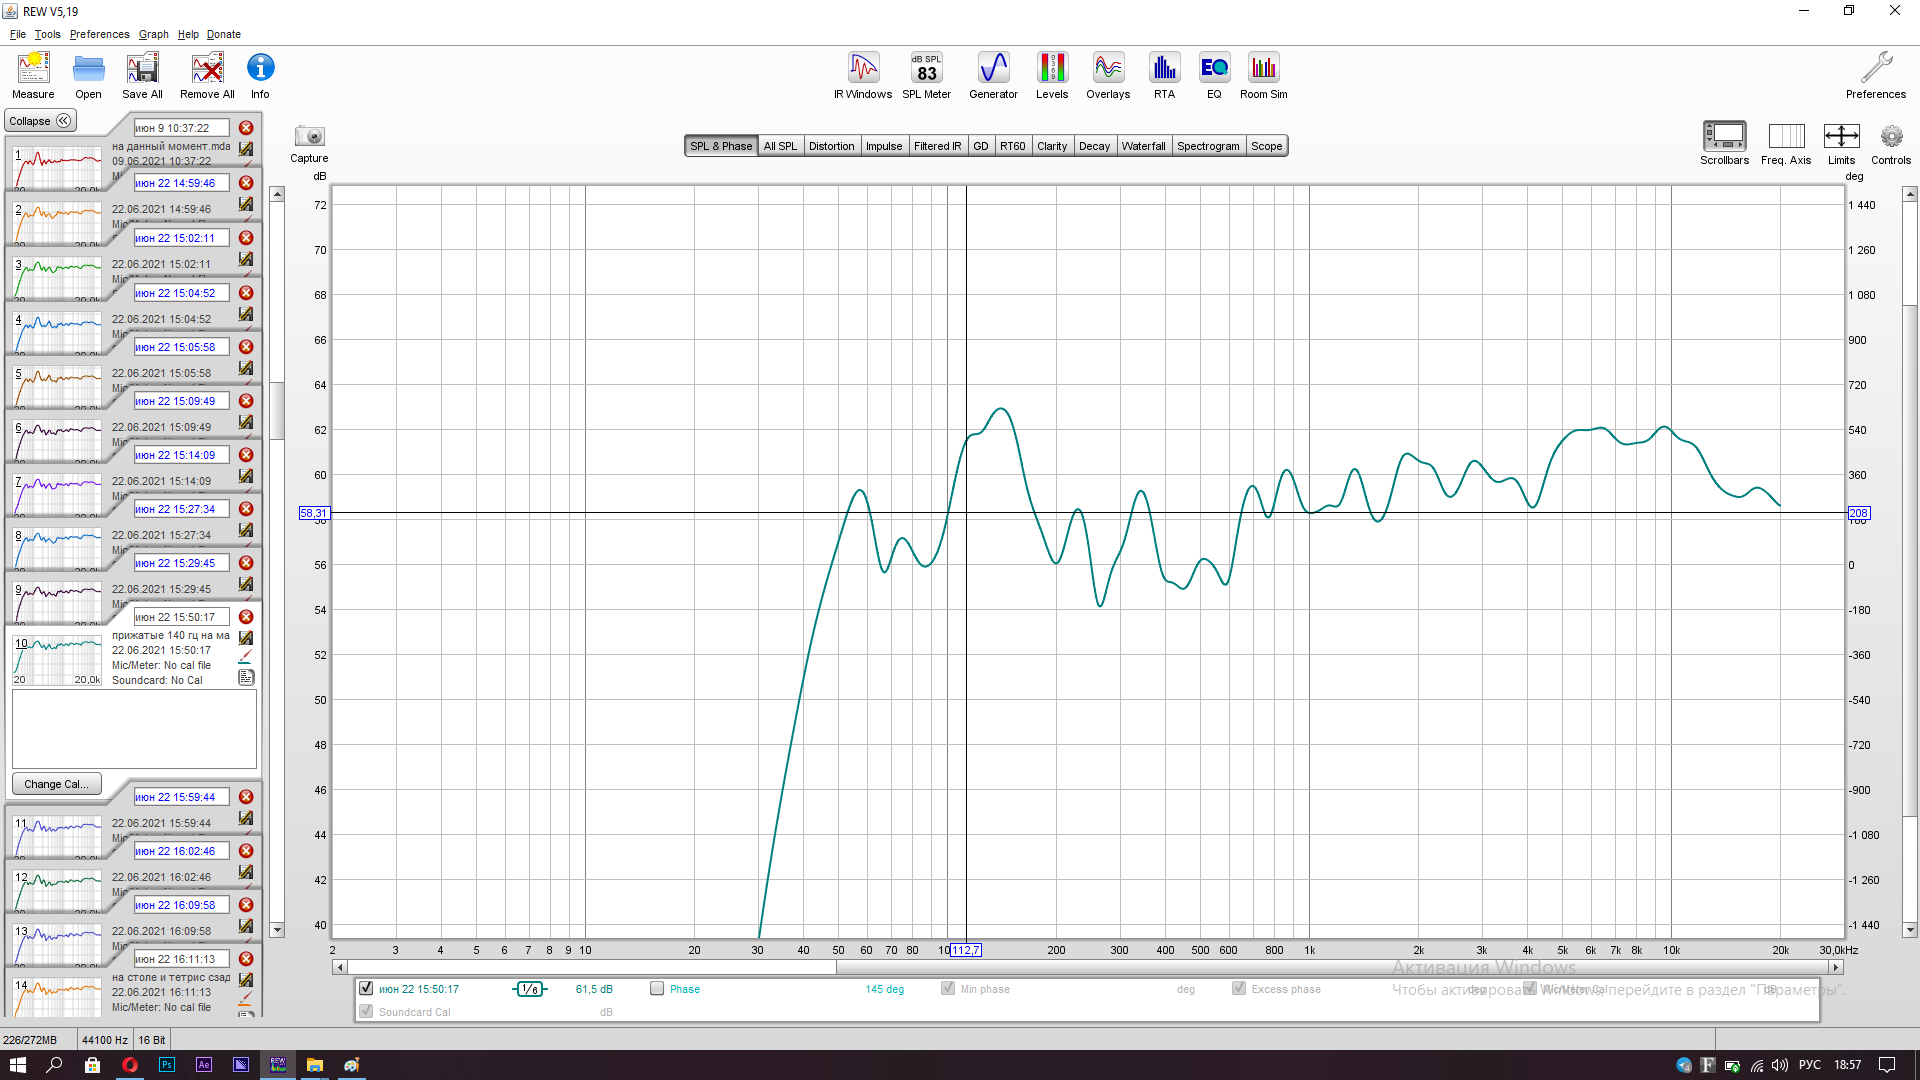Delete measurement июн 22 15:02:11

(x=246, y=238)
